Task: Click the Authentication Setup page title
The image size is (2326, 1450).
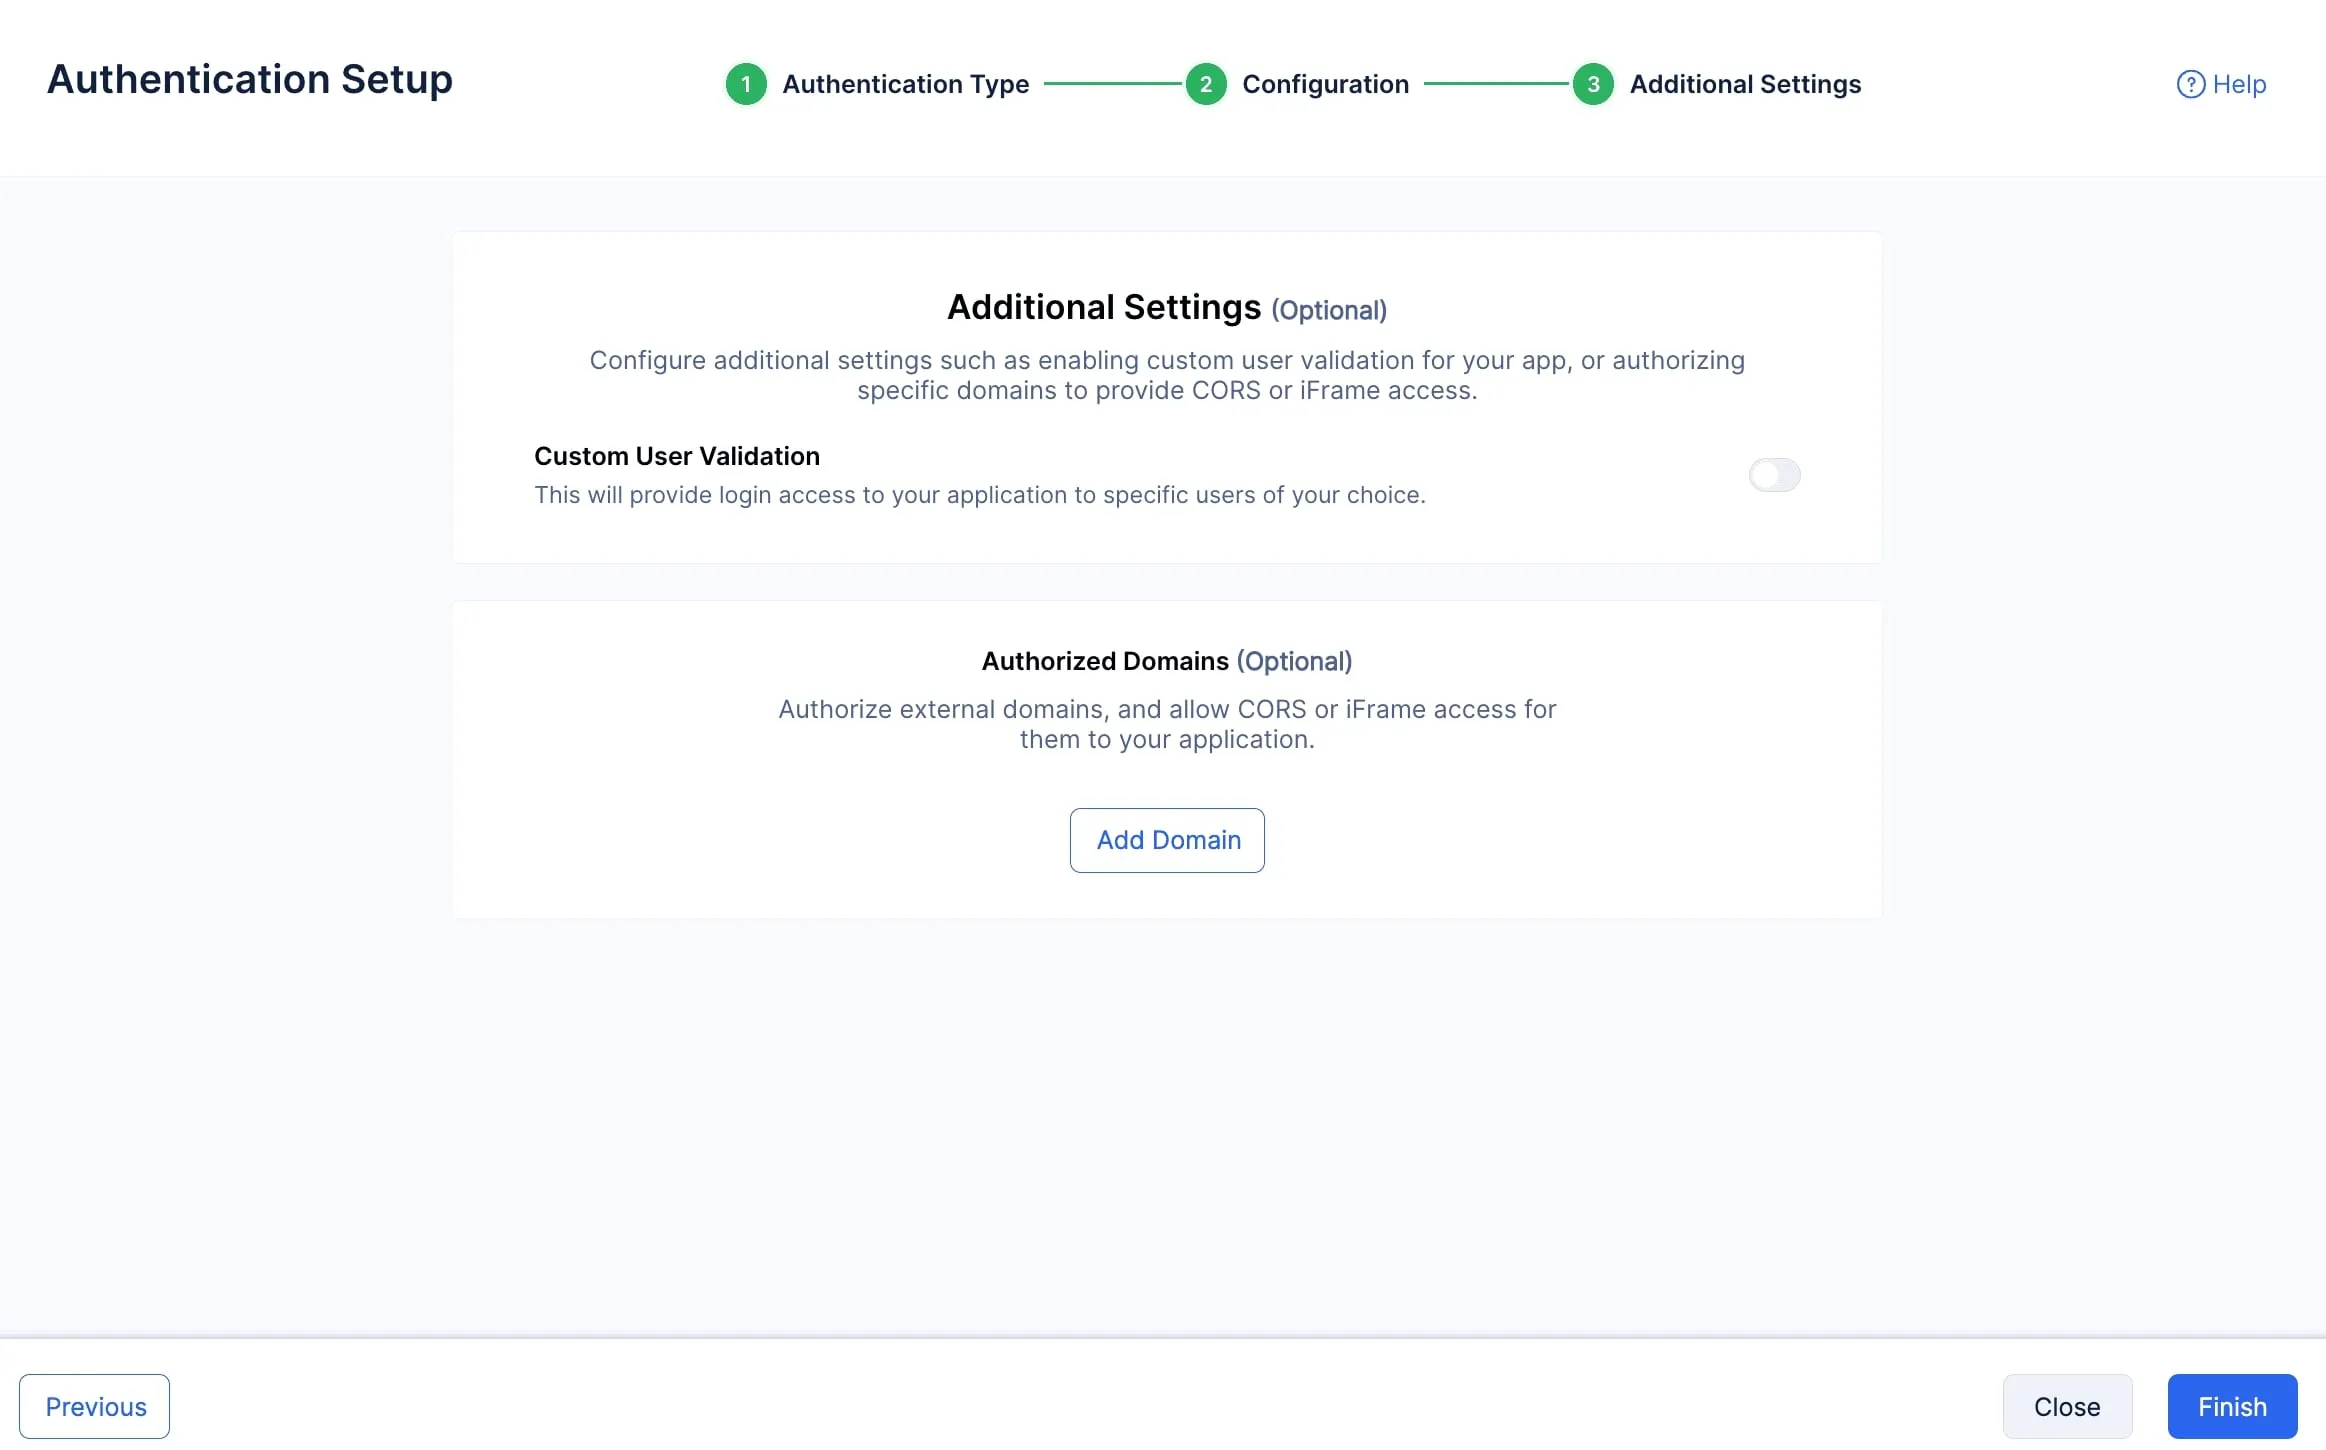Action: [250, 79]
